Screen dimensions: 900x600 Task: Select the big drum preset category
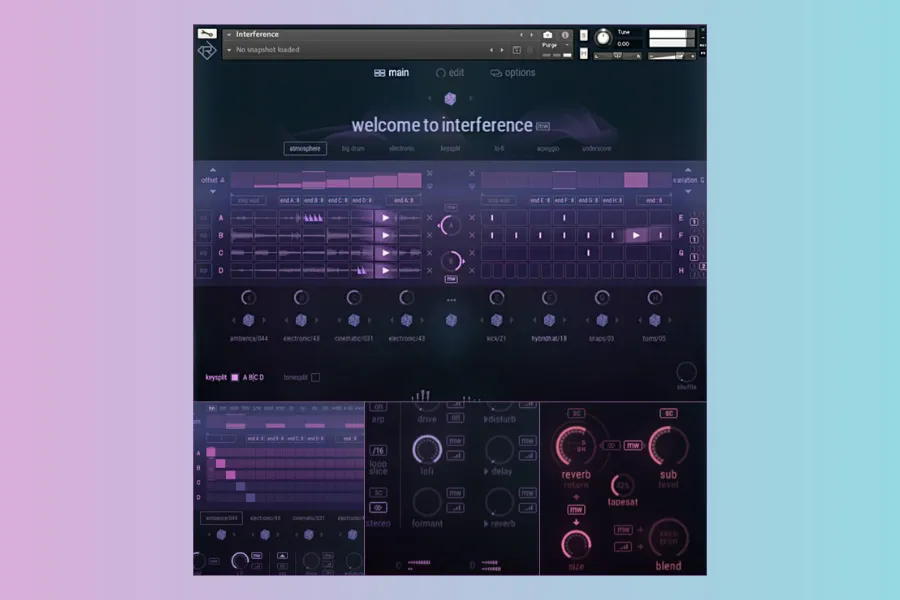[x=353, y=149]
